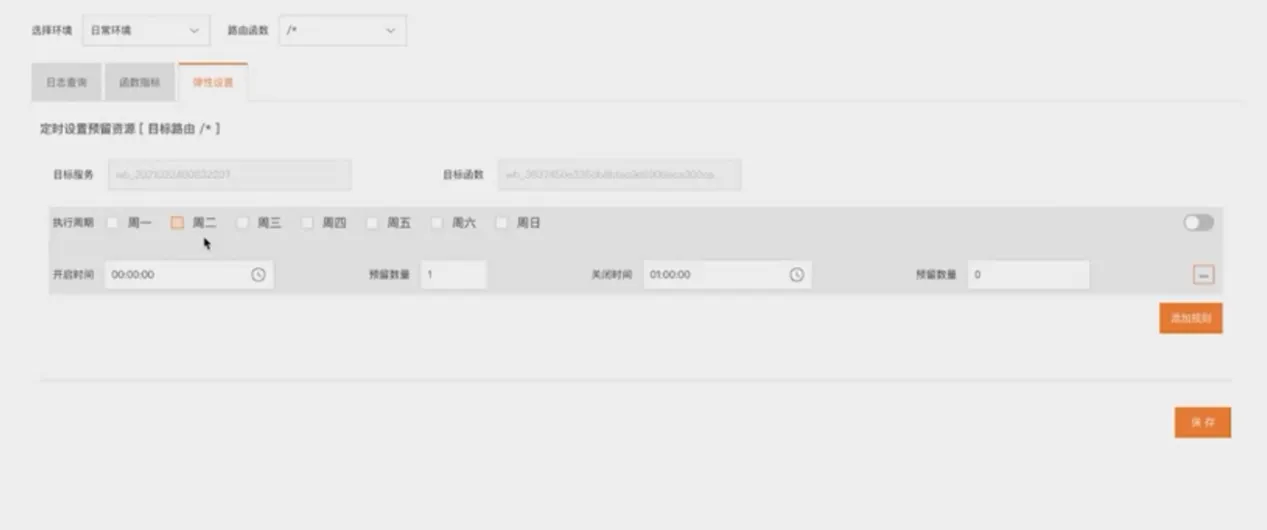The width and height of the screenshot is (1267, 530).
Task: Click the 关闭时间 field showing 01:00:00
Action: click(x=727, y=275)
